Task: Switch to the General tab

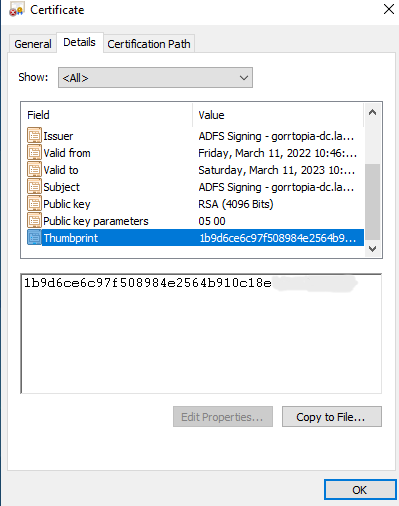Action: point(33,44)
